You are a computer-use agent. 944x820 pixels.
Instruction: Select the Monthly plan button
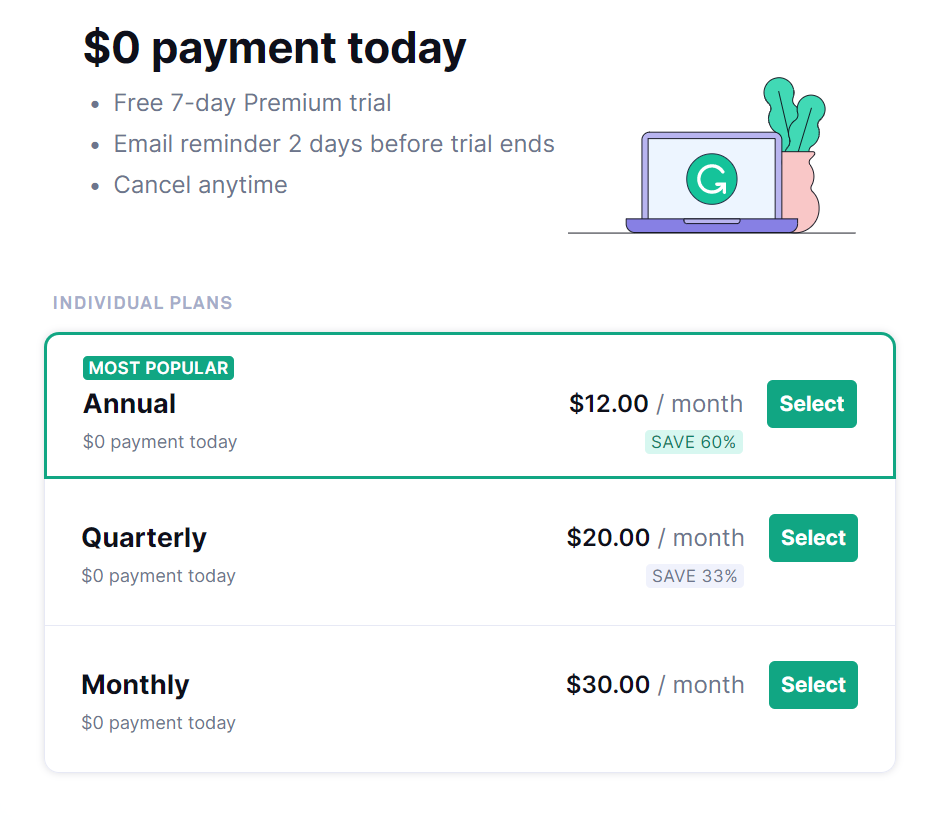813,685
